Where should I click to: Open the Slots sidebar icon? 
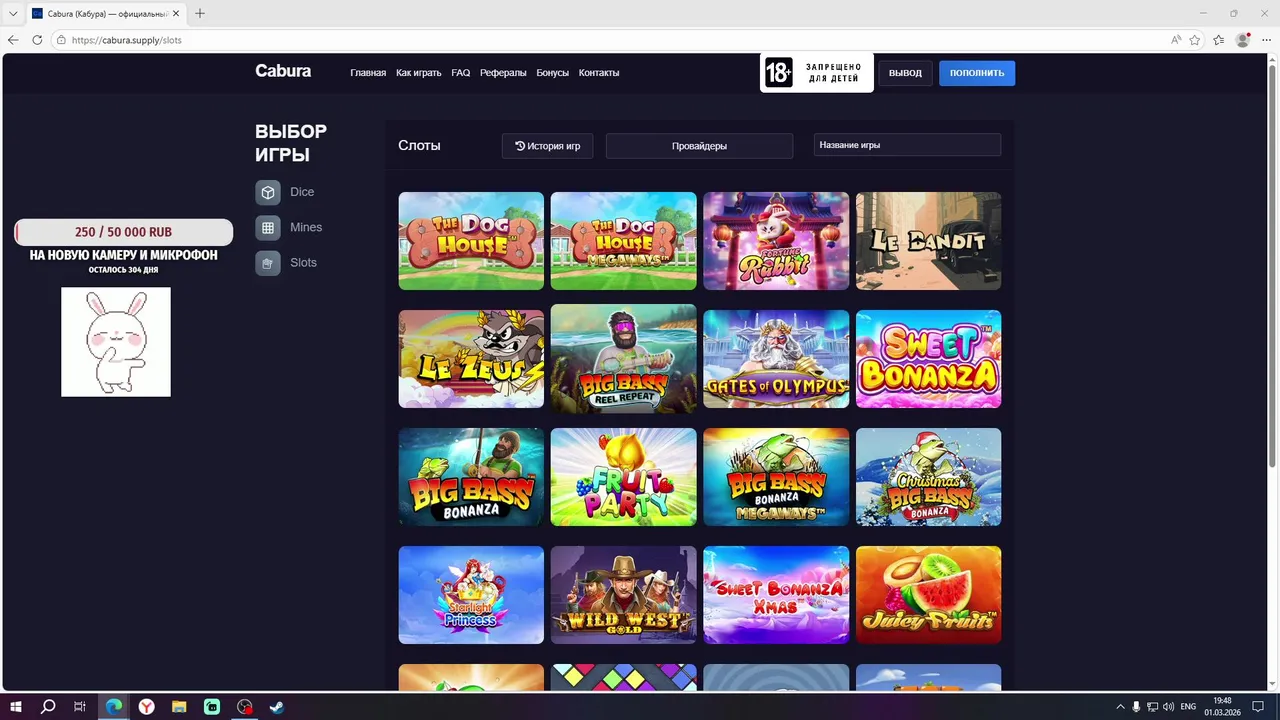(x=267, y=263)
